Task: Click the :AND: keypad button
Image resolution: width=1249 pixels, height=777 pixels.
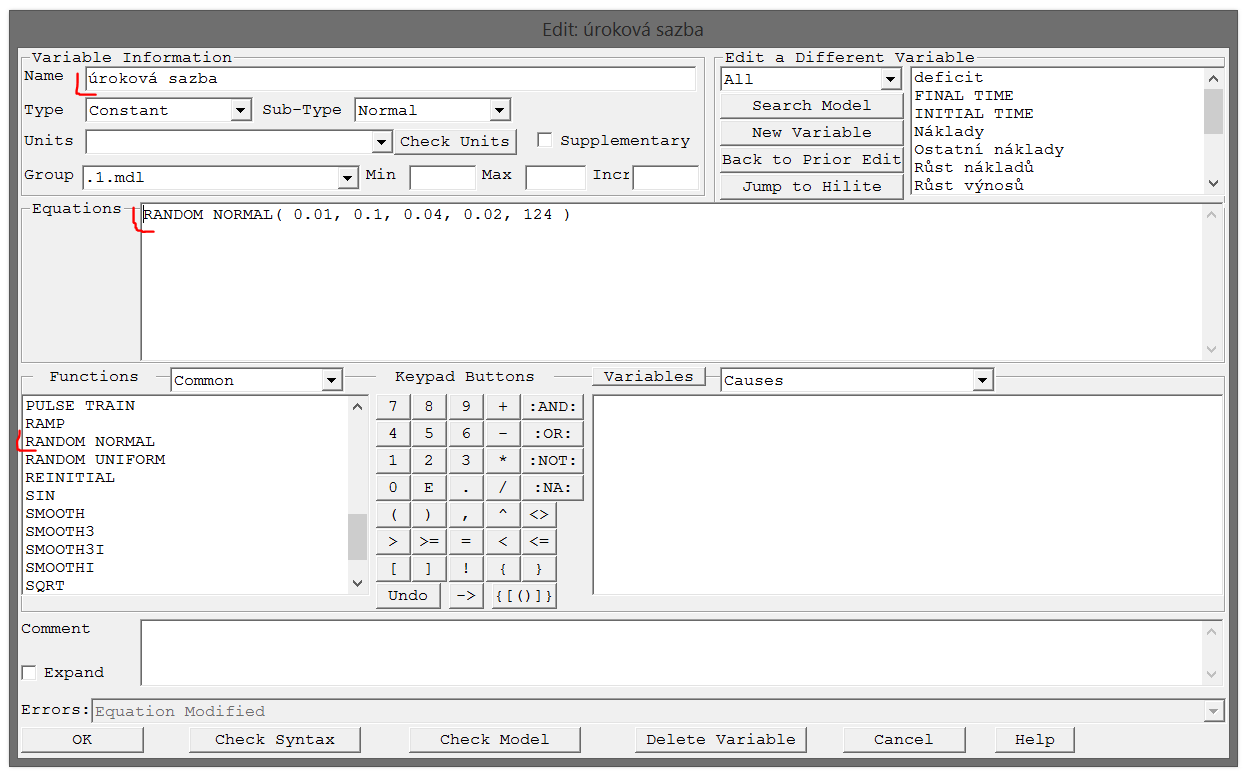Action: 553,406
